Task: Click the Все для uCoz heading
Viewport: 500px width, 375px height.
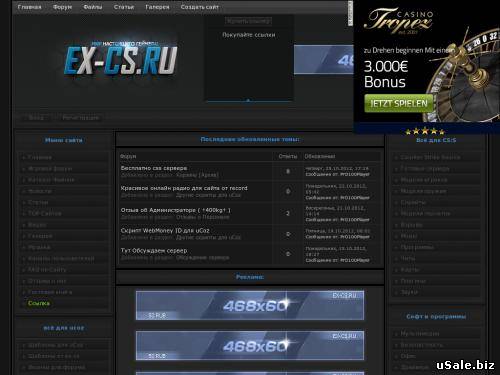Action: coord(64,328)
